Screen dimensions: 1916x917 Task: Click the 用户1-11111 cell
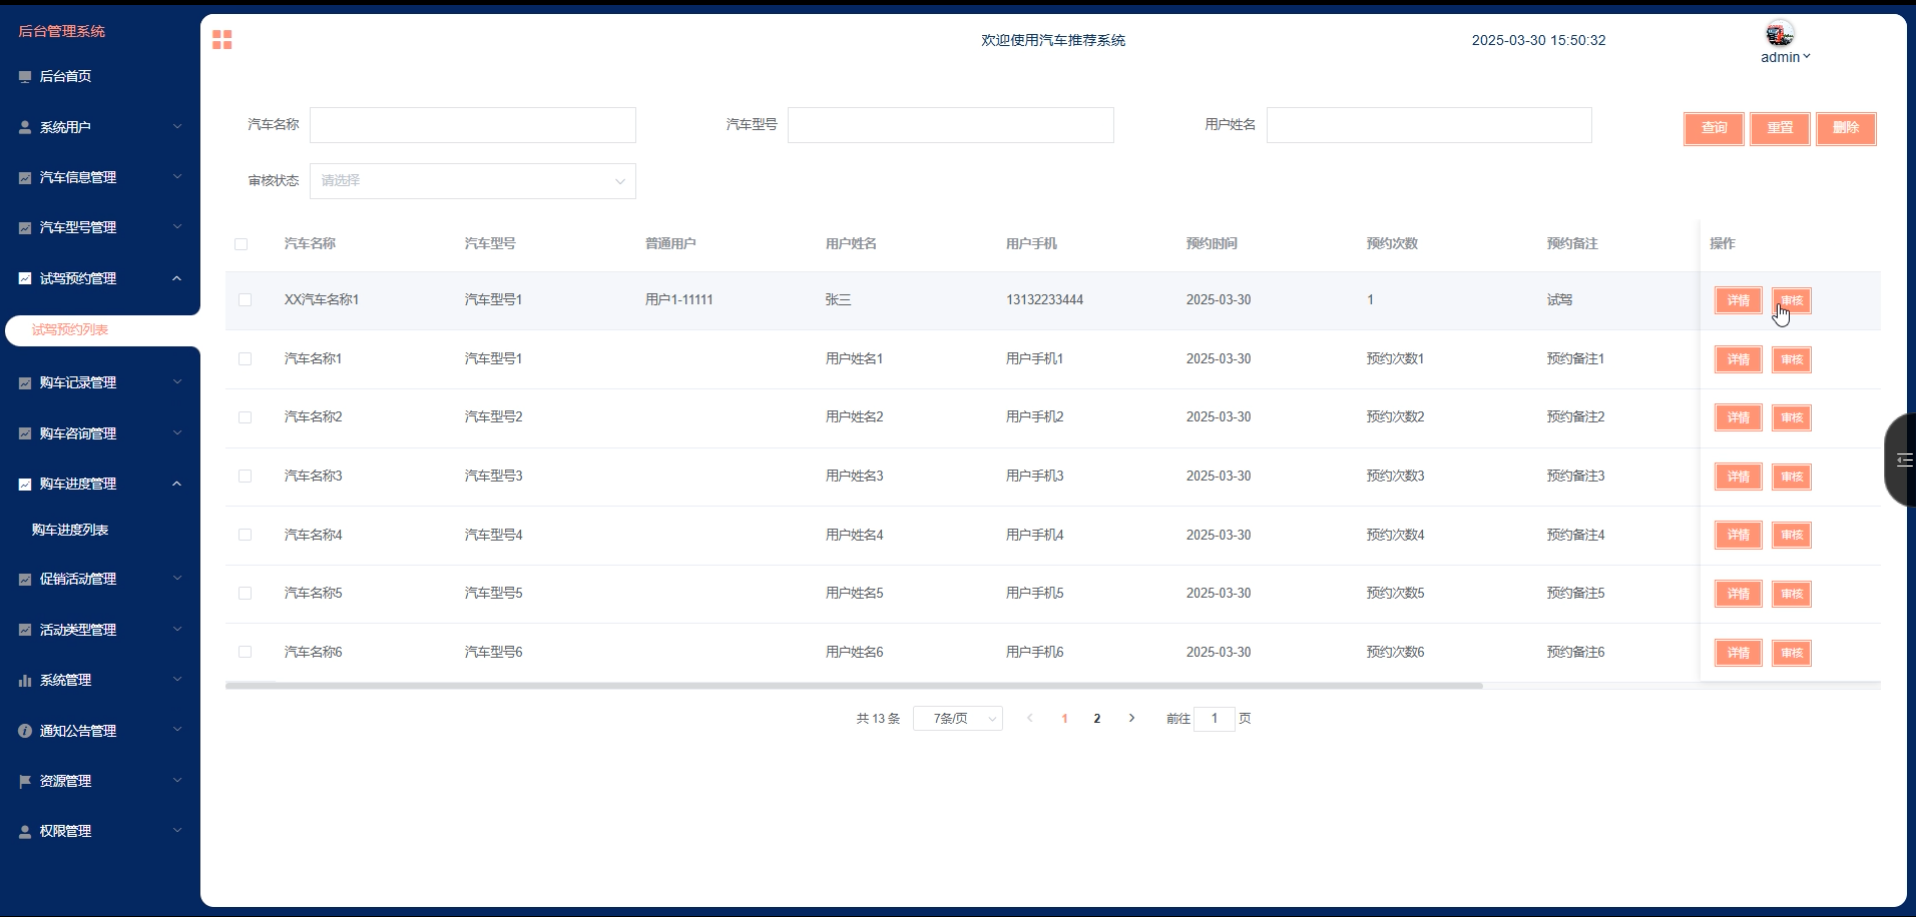(x=679, y=300)
